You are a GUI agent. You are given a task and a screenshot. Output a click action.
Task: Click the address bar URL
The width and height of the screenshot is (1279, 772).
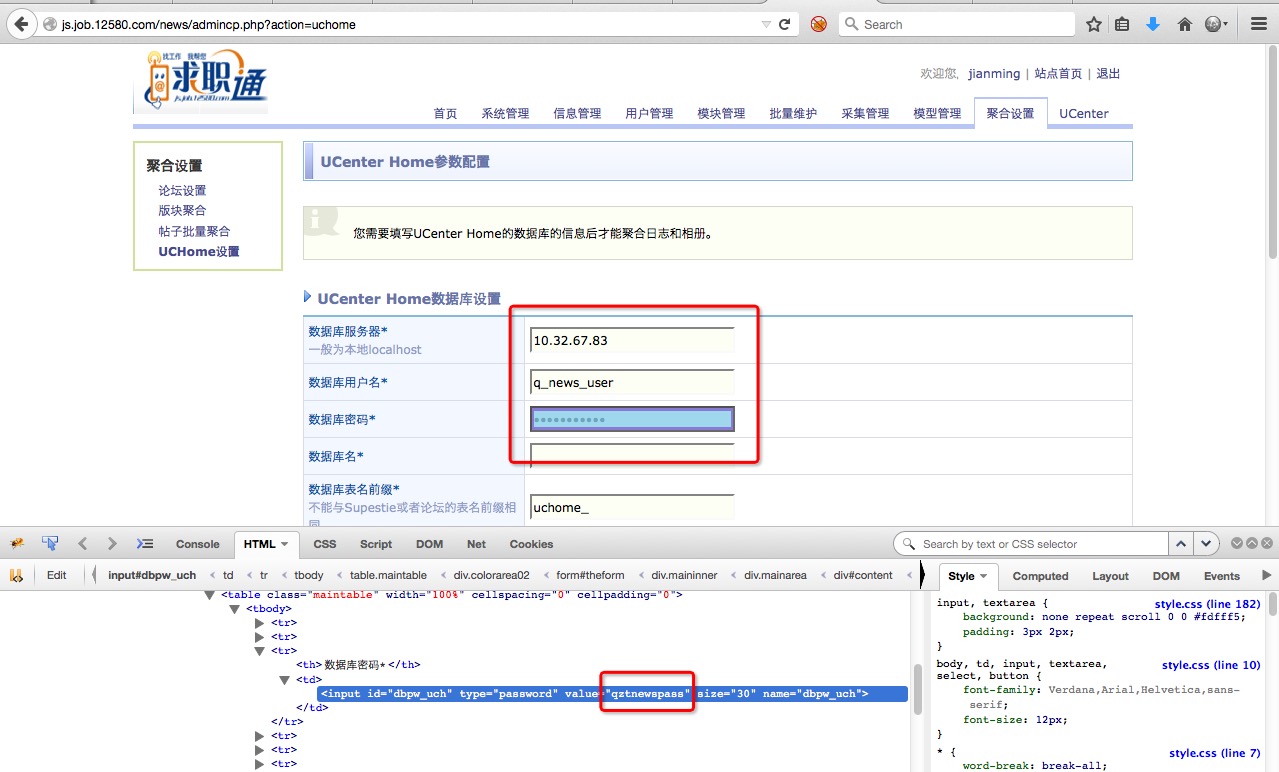pyautogui.click(x=209, y=24)
